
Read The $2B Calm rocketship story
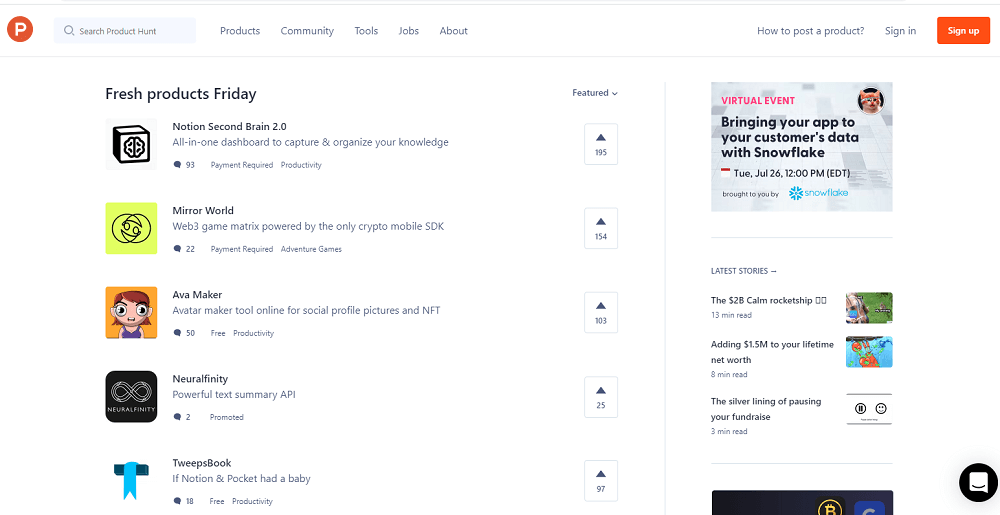[x=768, y=300]
